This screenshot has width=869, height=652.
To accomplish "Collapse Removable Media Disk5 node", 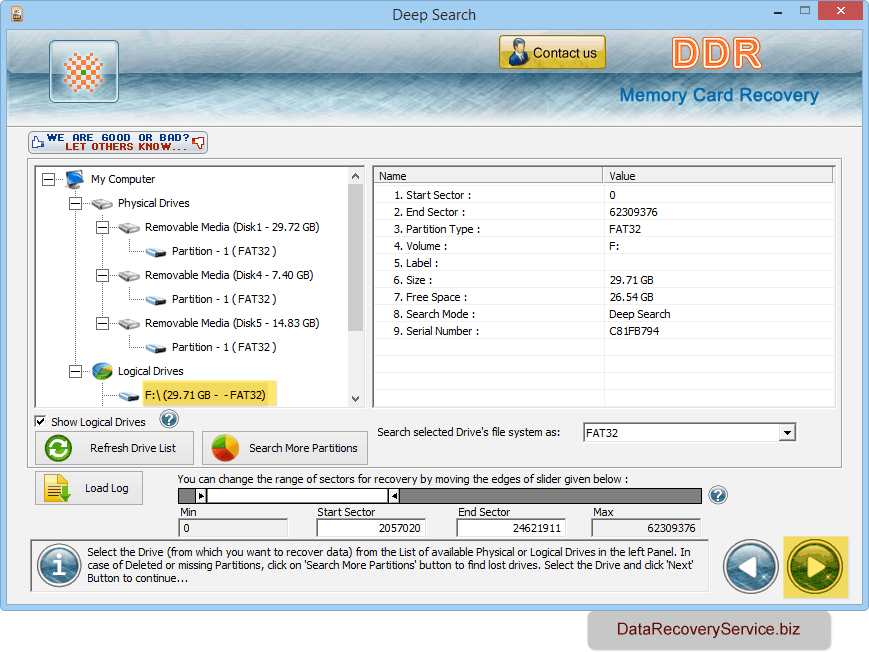I will [103, 323].
